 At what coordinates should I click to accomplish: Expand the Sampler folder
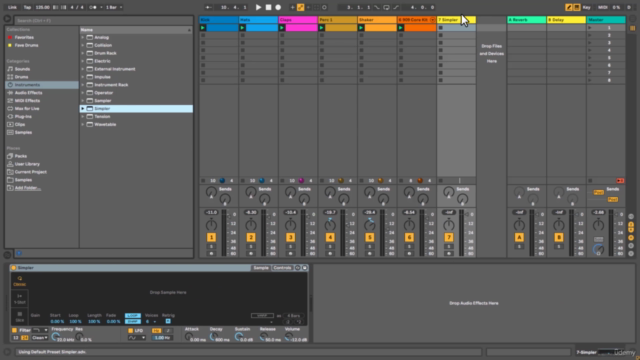point(83,100)
